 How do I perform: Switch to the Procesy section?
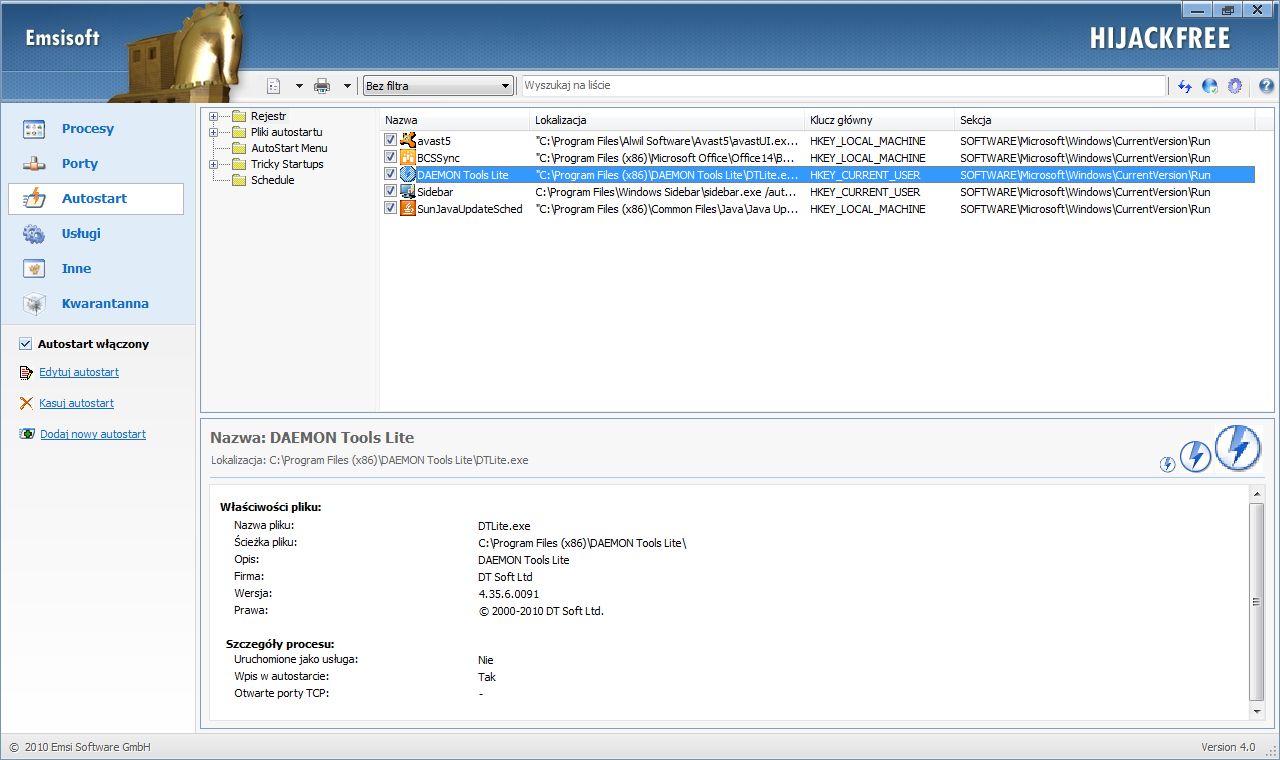click(x=96, y=129)
